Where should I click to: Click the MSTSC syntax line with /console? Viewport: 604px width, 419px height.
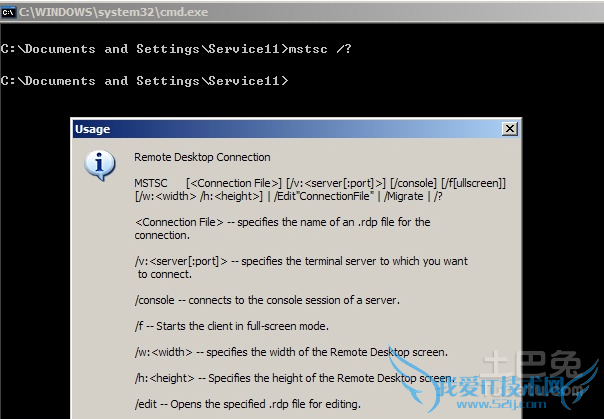pos(320,183)
